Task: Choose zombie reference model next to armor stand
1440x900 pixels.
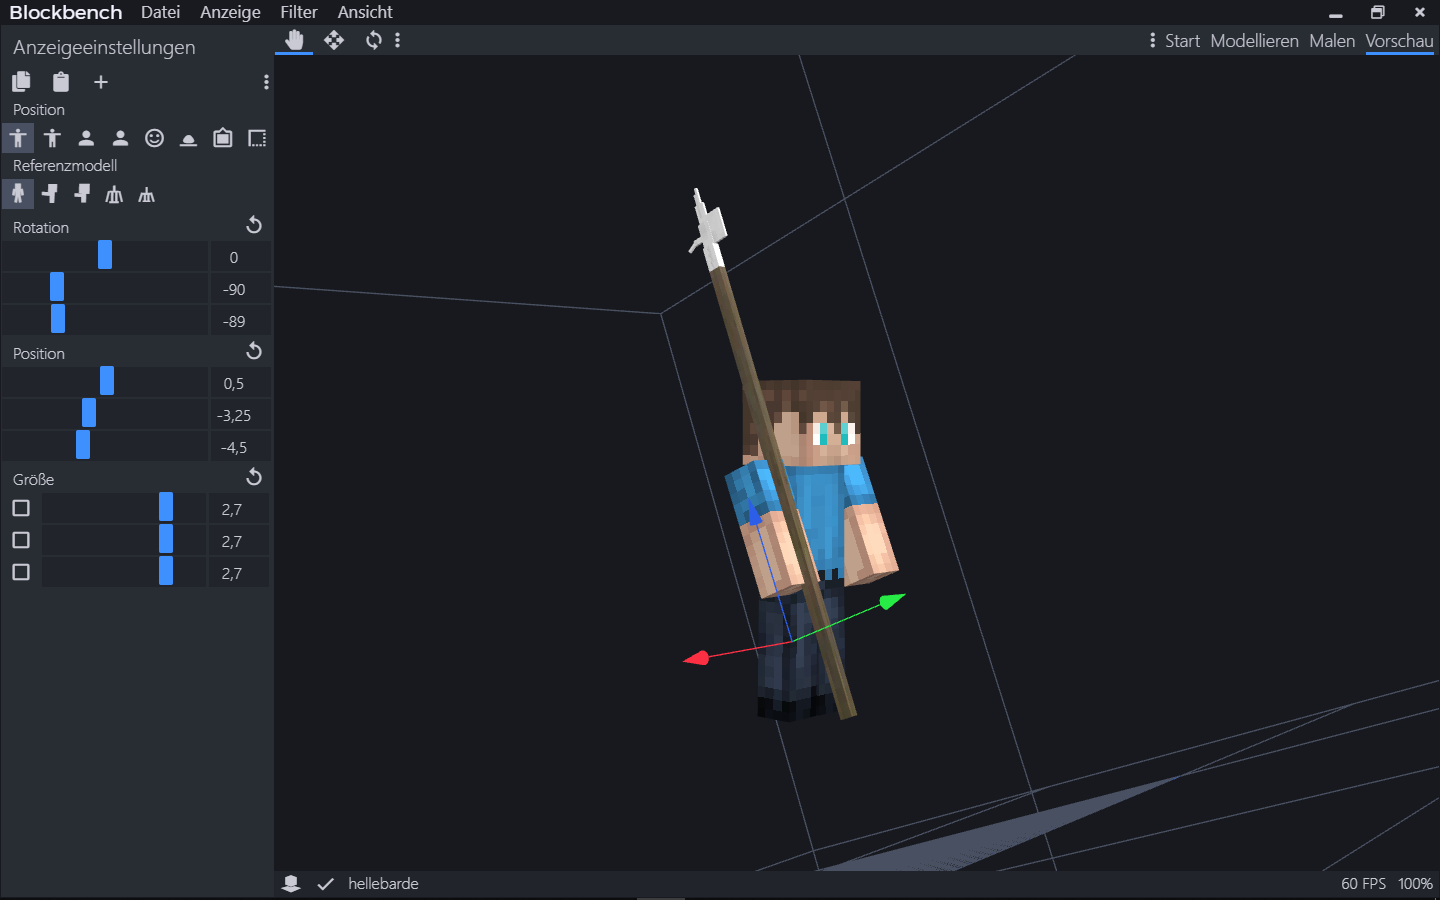Action: [x=82, y=194]
